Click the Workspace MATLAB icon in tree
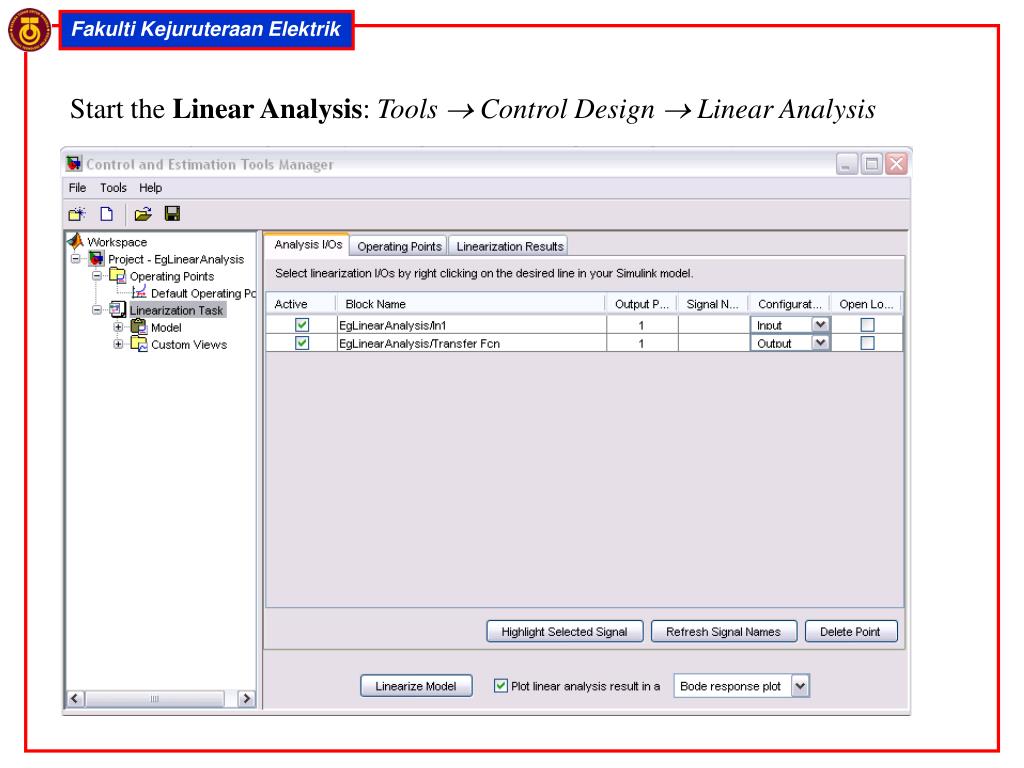 point(76,242)
